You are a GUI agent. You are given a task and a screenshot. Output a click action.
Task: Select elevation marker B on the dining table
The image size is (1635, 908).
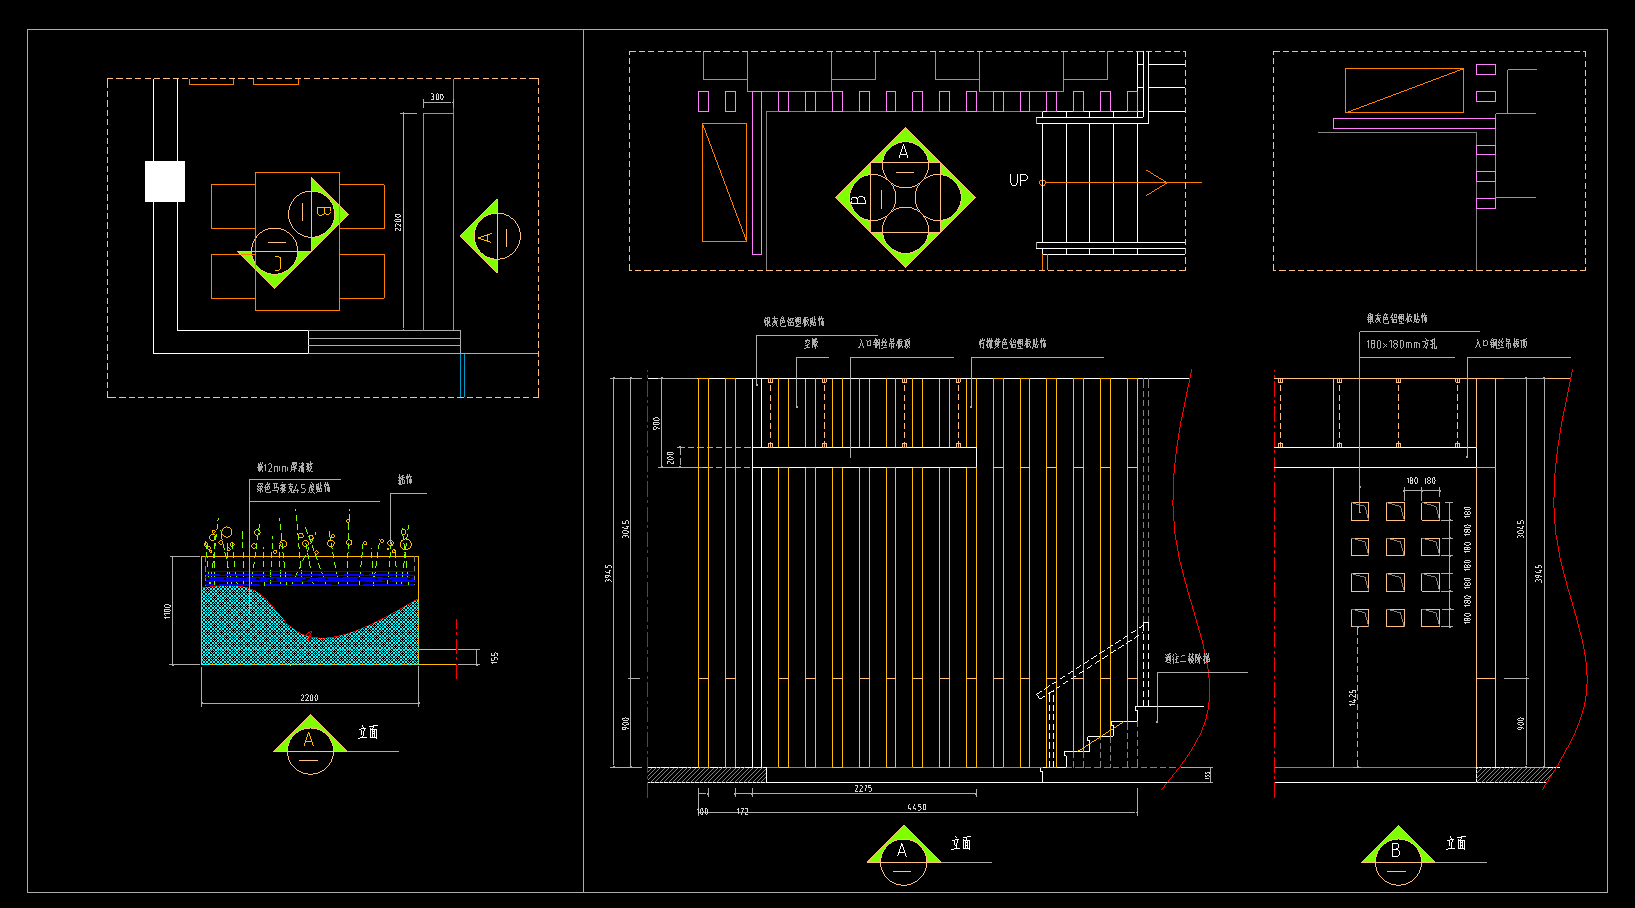[318, 212]
